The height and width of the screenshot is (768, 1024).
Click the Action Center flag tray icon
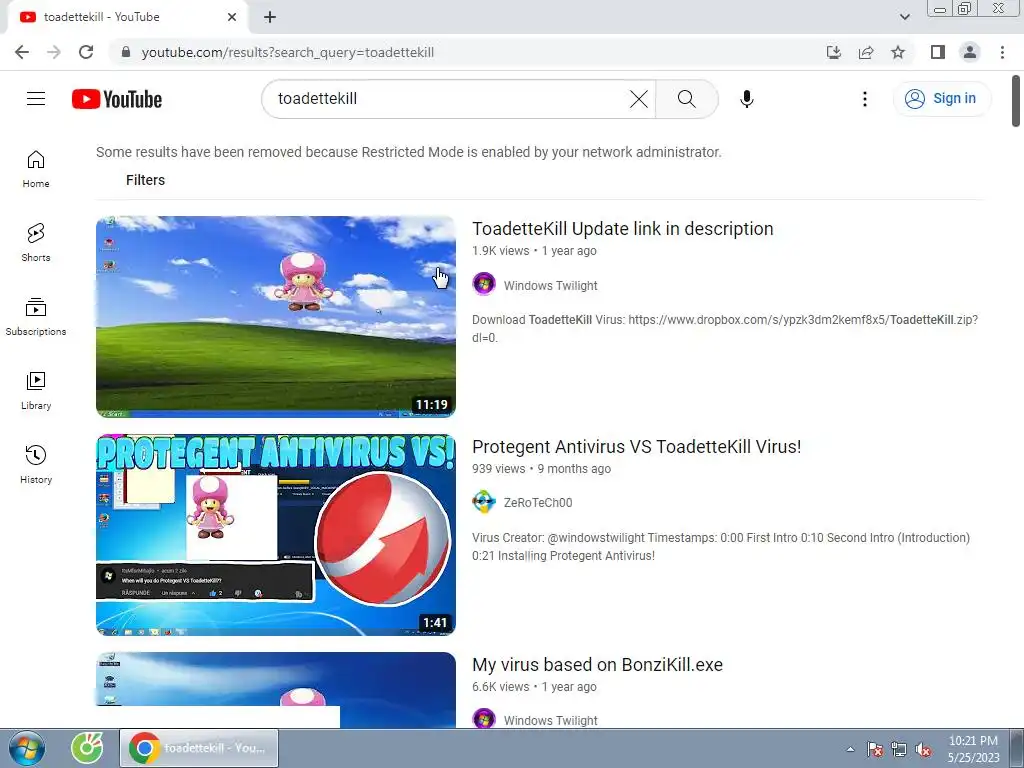pyautogui.click(x=875, y=749)
